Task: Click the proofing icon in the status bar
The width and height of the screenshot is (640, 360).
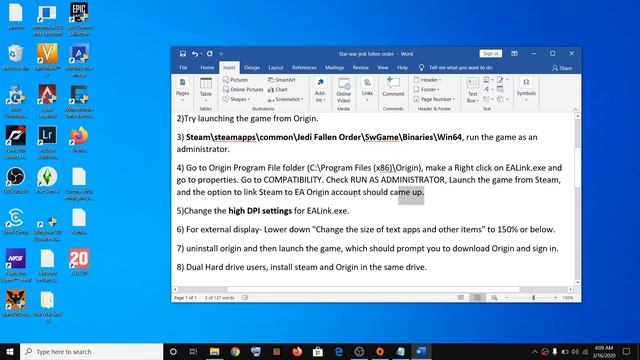Action: pos(245,298)
